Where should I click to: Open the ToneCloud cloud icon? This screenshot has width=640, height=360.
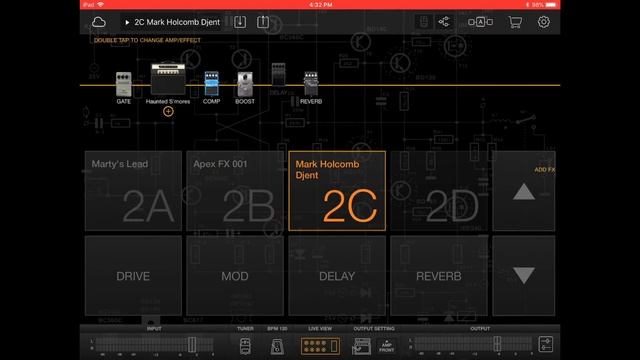pyautogui.click(x=98, y=22)
